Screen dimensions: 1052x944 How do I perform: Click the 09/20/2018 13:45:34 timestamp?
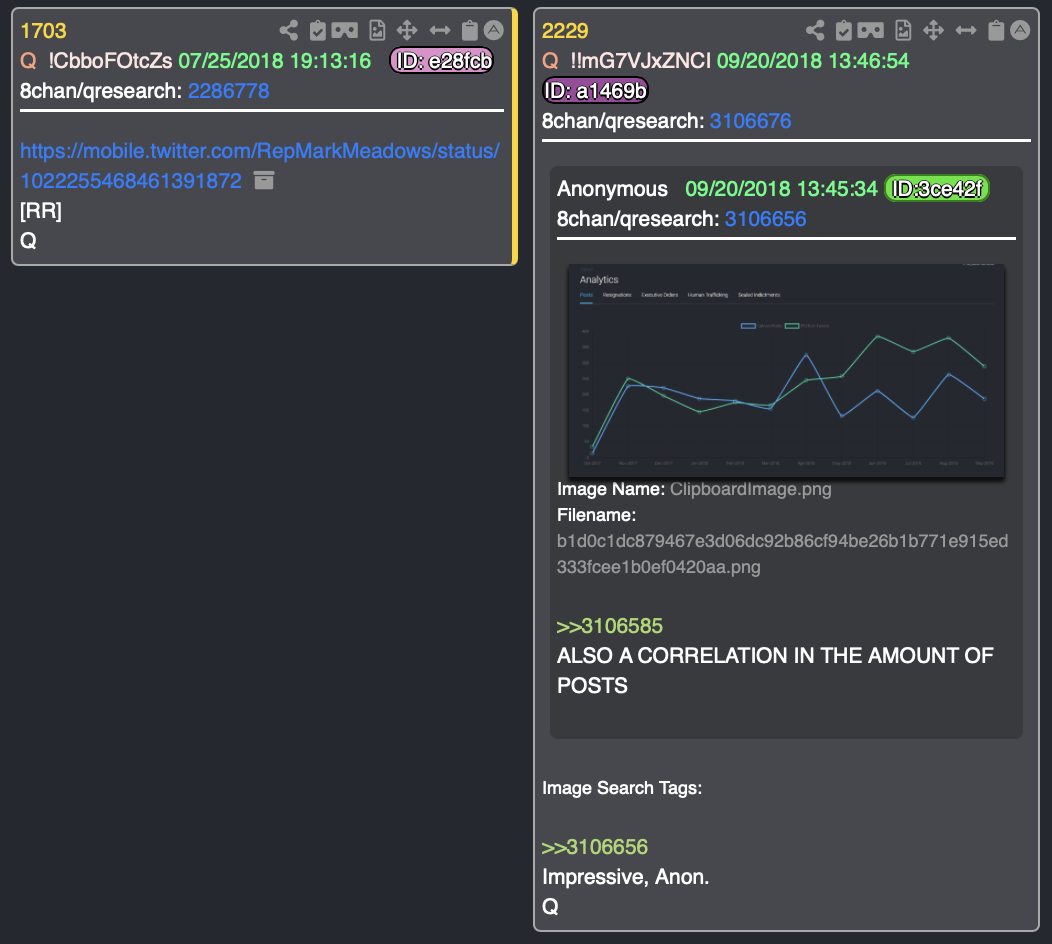click(x=781, y=189)
